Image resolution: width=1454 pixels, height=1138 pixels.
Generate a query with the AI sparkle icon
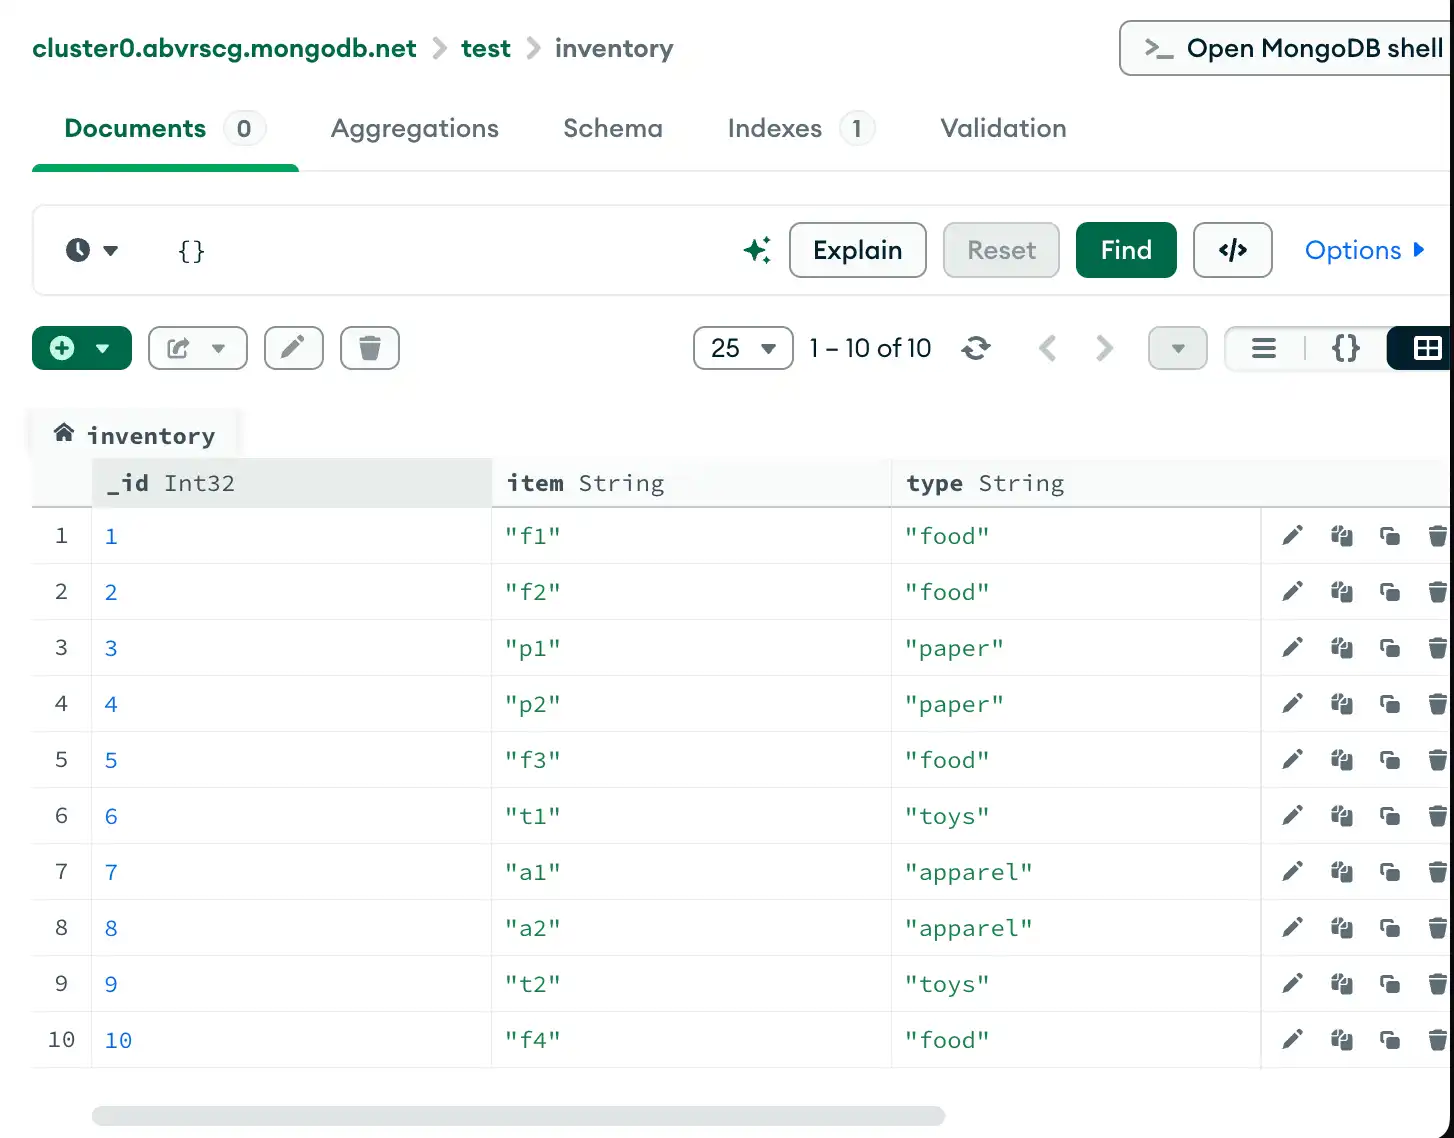tap(757, 250)
